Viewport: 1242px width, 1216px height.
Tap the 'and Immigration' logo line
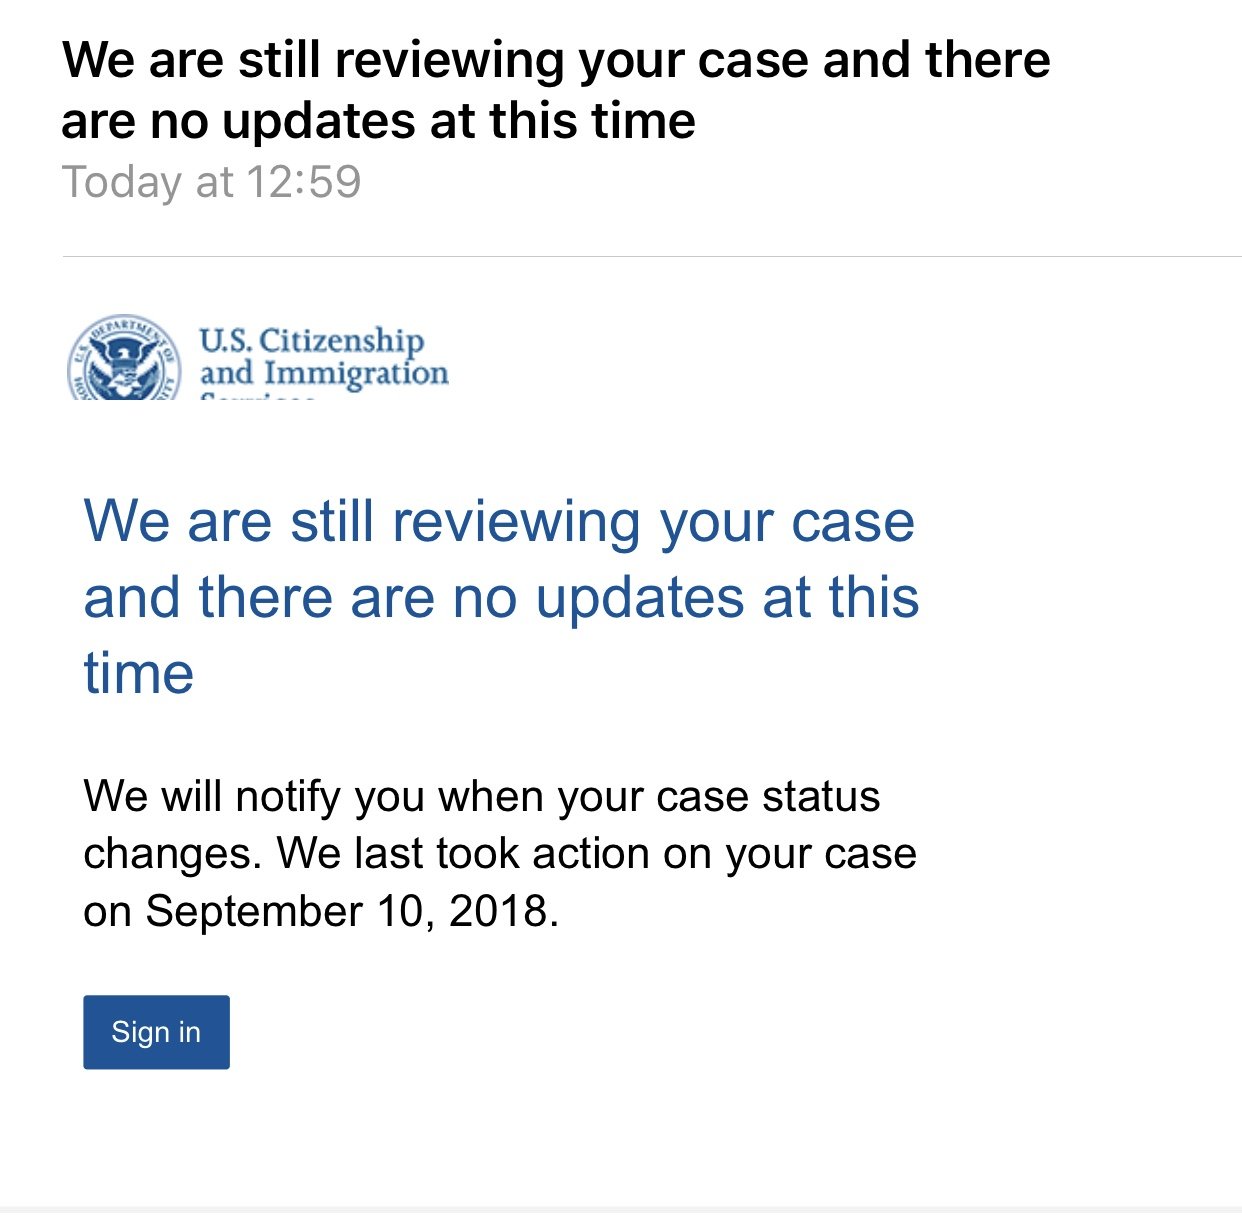pos(324,373)
